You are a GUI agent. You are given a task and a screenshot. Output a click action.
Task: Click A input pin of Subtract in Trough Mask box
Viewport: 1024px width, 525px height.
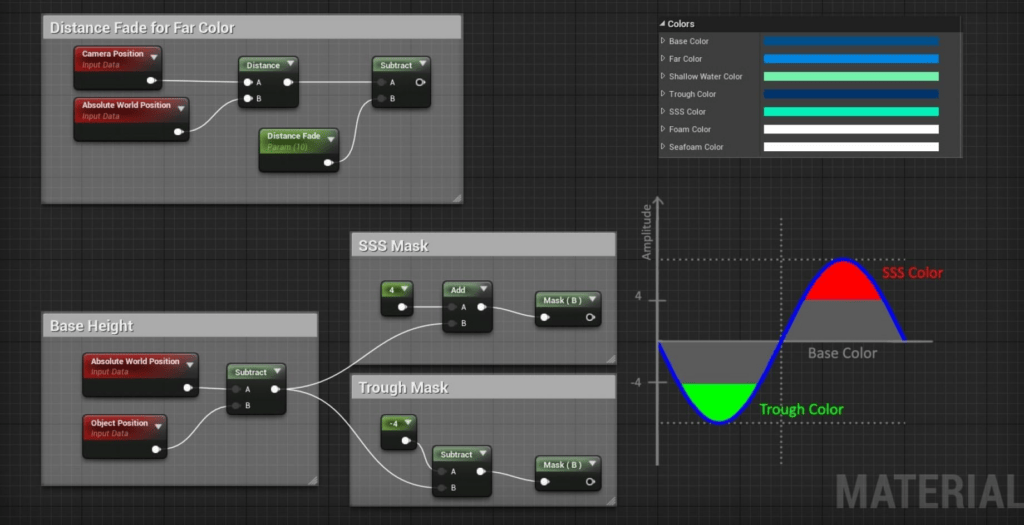coord(441,471)
